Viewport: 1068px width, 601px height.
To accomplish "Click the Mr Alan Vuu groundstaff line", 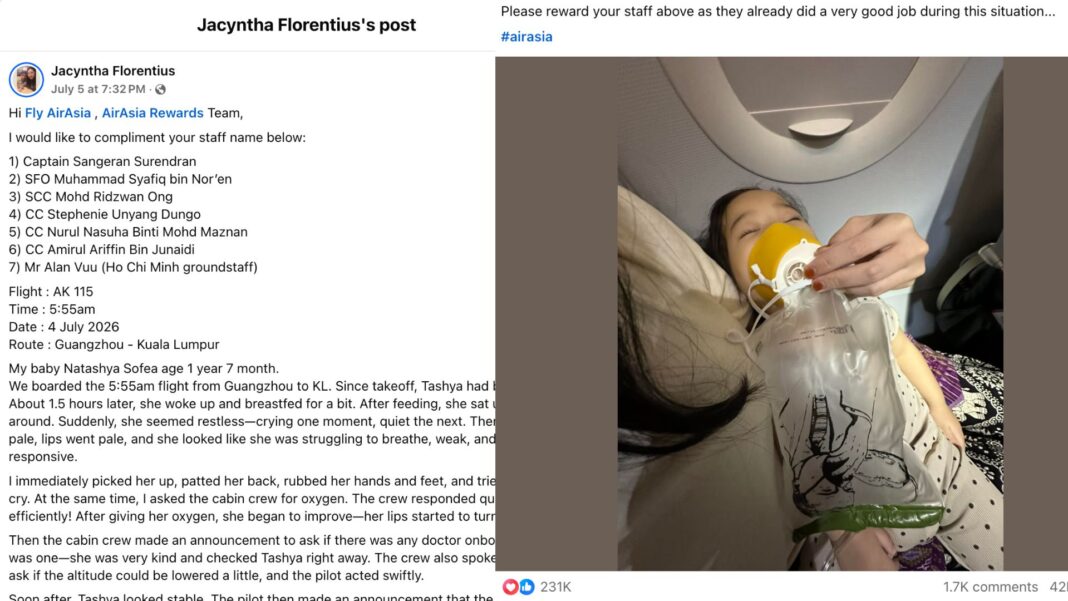I will point(133,267).
